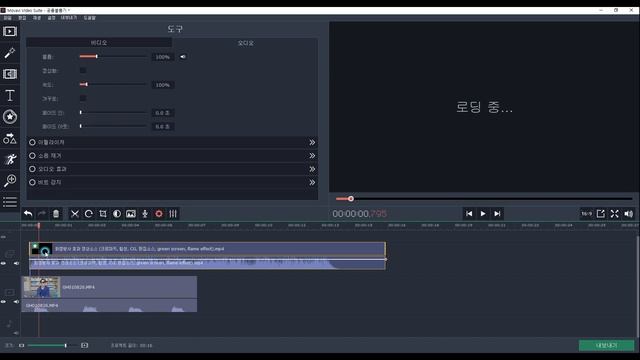Open the transitions panel icon
The width and height of the screenshot is (640, 360).
[x=10, y=74]
